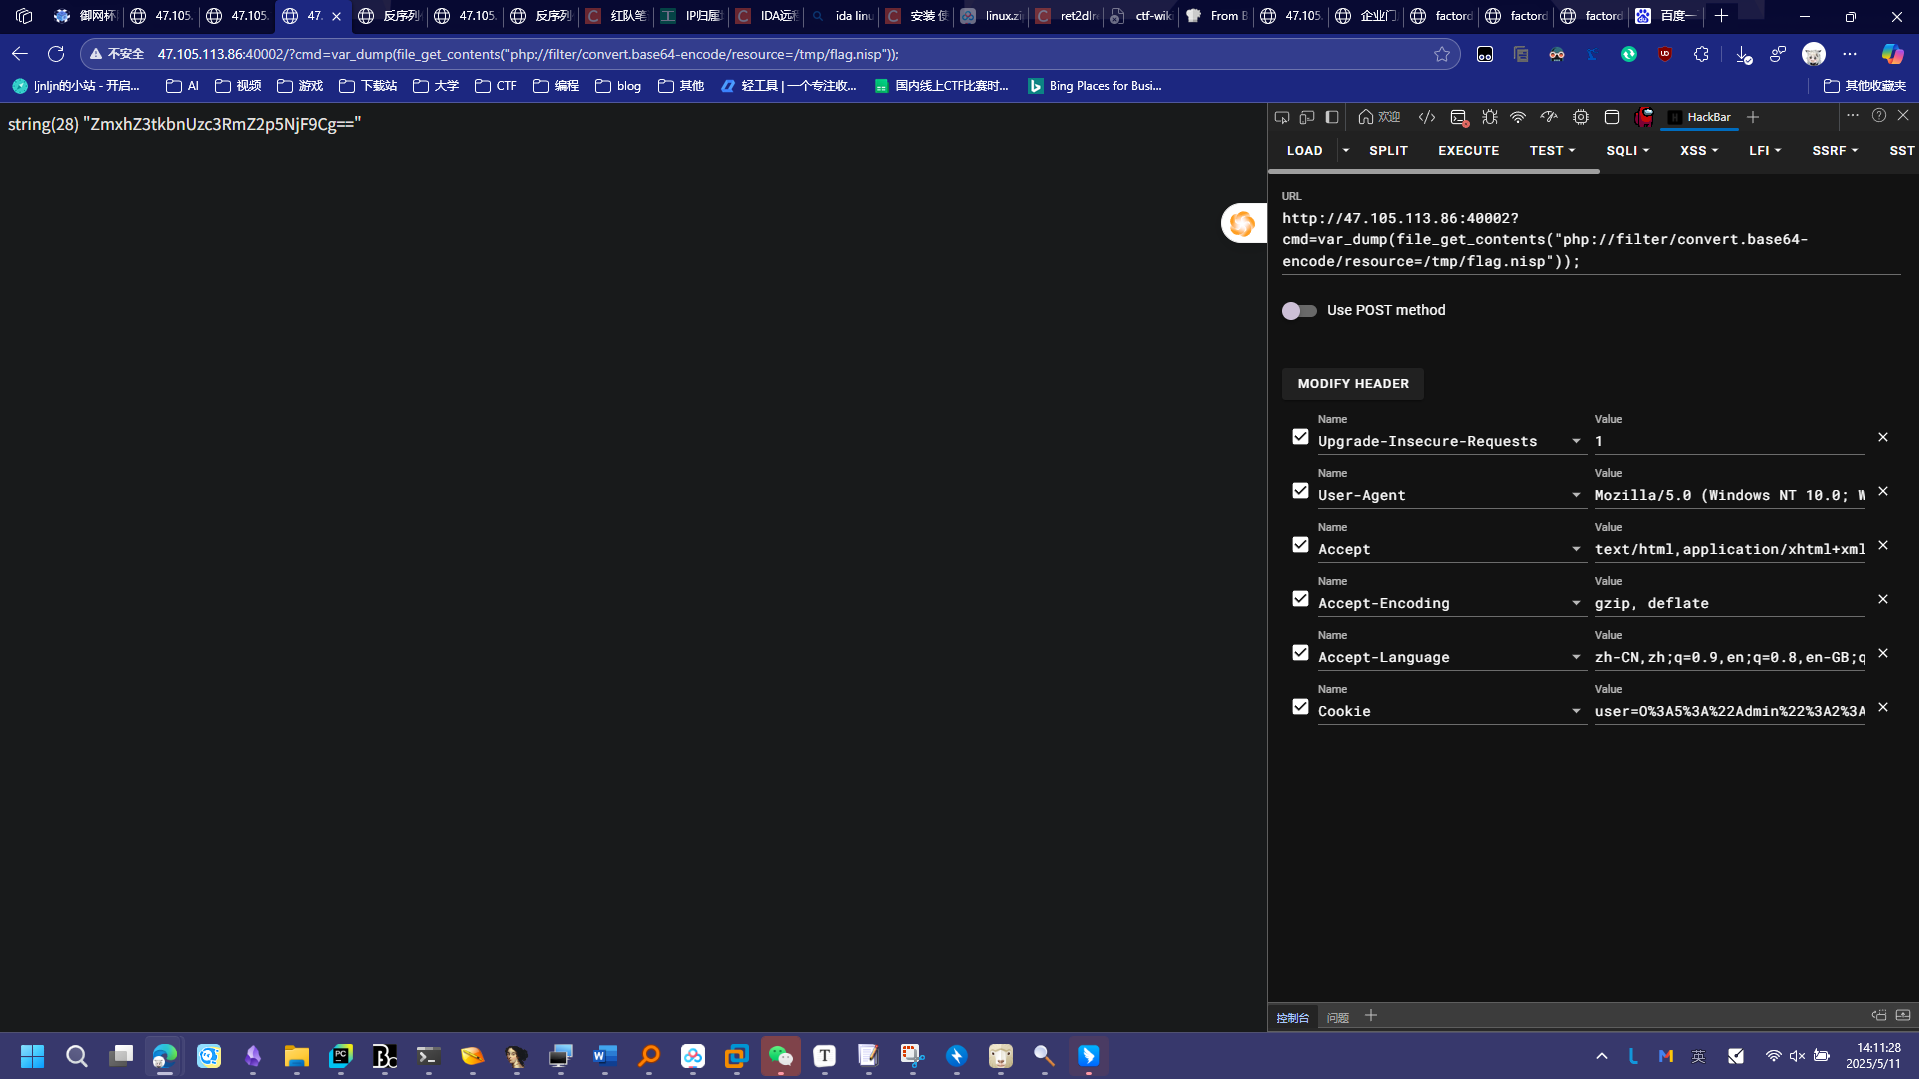Open the browser profile avatar
The width and height of the screenshot is (1919, 1079).
point(1814,54)
